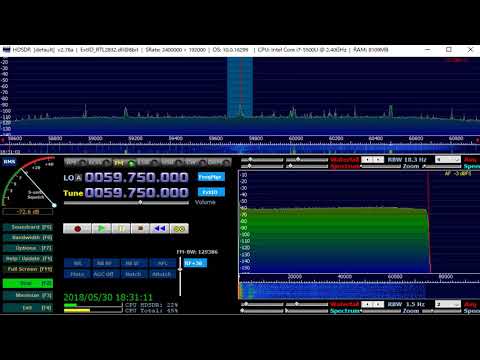Click the green Stop [F2] button

coord(28,283)
